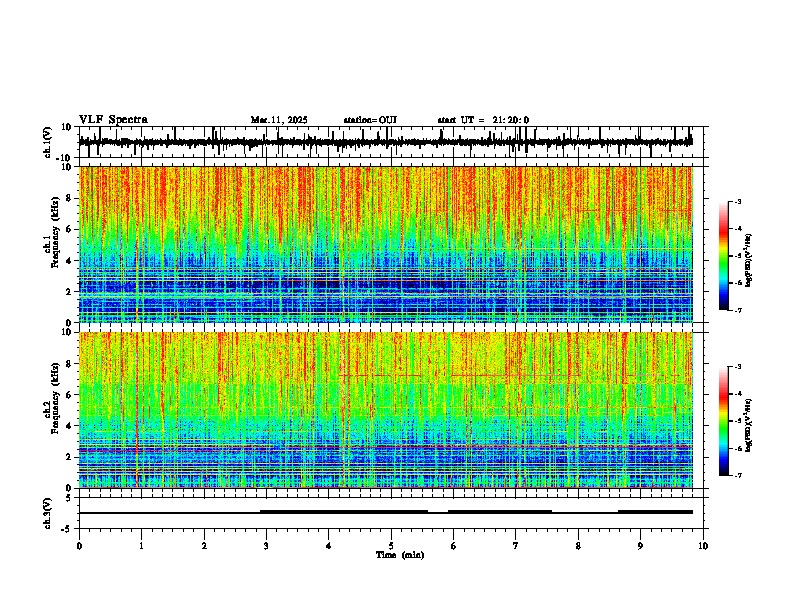
Task: Click the ch.1 color scale bar
Action: [723, 256]
